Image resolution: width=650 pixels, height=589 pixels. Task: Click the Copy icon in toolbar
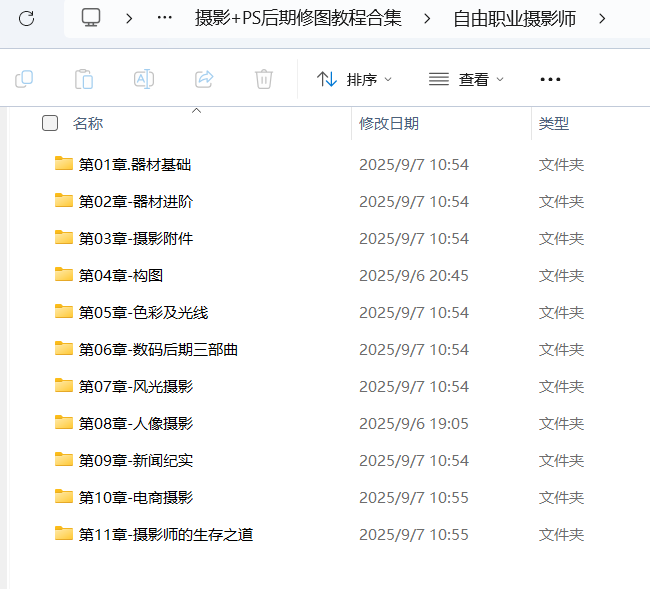point(24,79)
